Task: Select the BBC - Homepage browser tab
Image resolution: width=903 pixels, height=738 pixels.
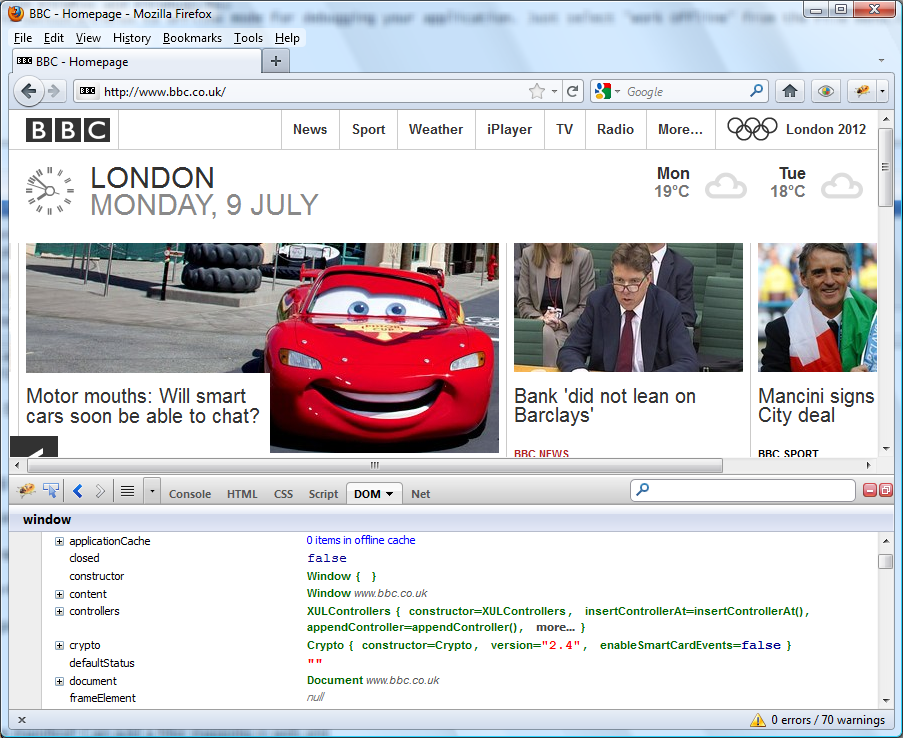Action: pyautogui.click(x=136, y=61)
